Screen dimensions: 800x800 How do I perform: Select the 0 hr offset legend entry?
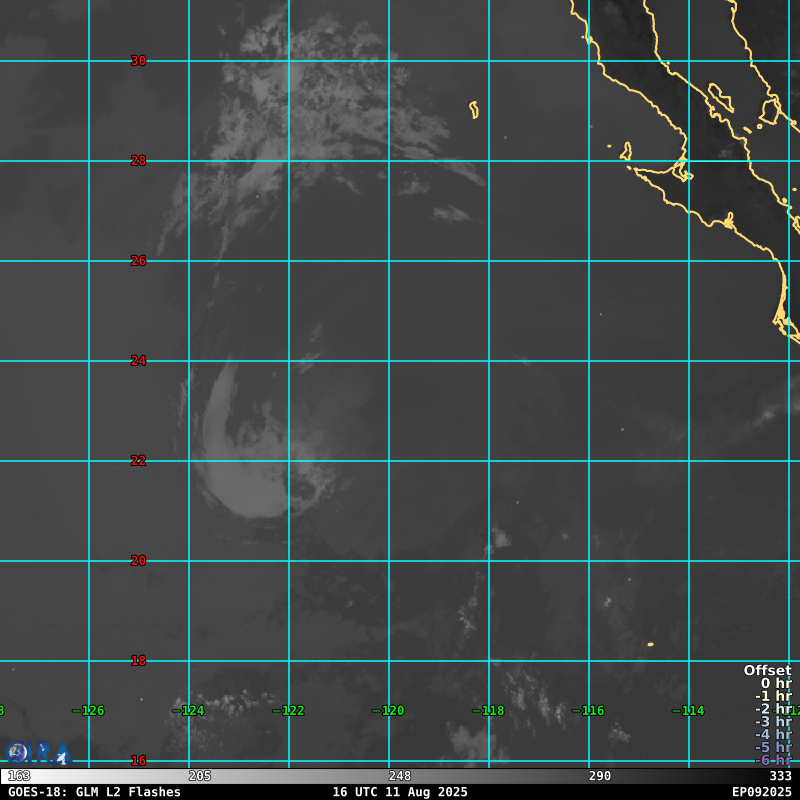(x=775, y=684)
